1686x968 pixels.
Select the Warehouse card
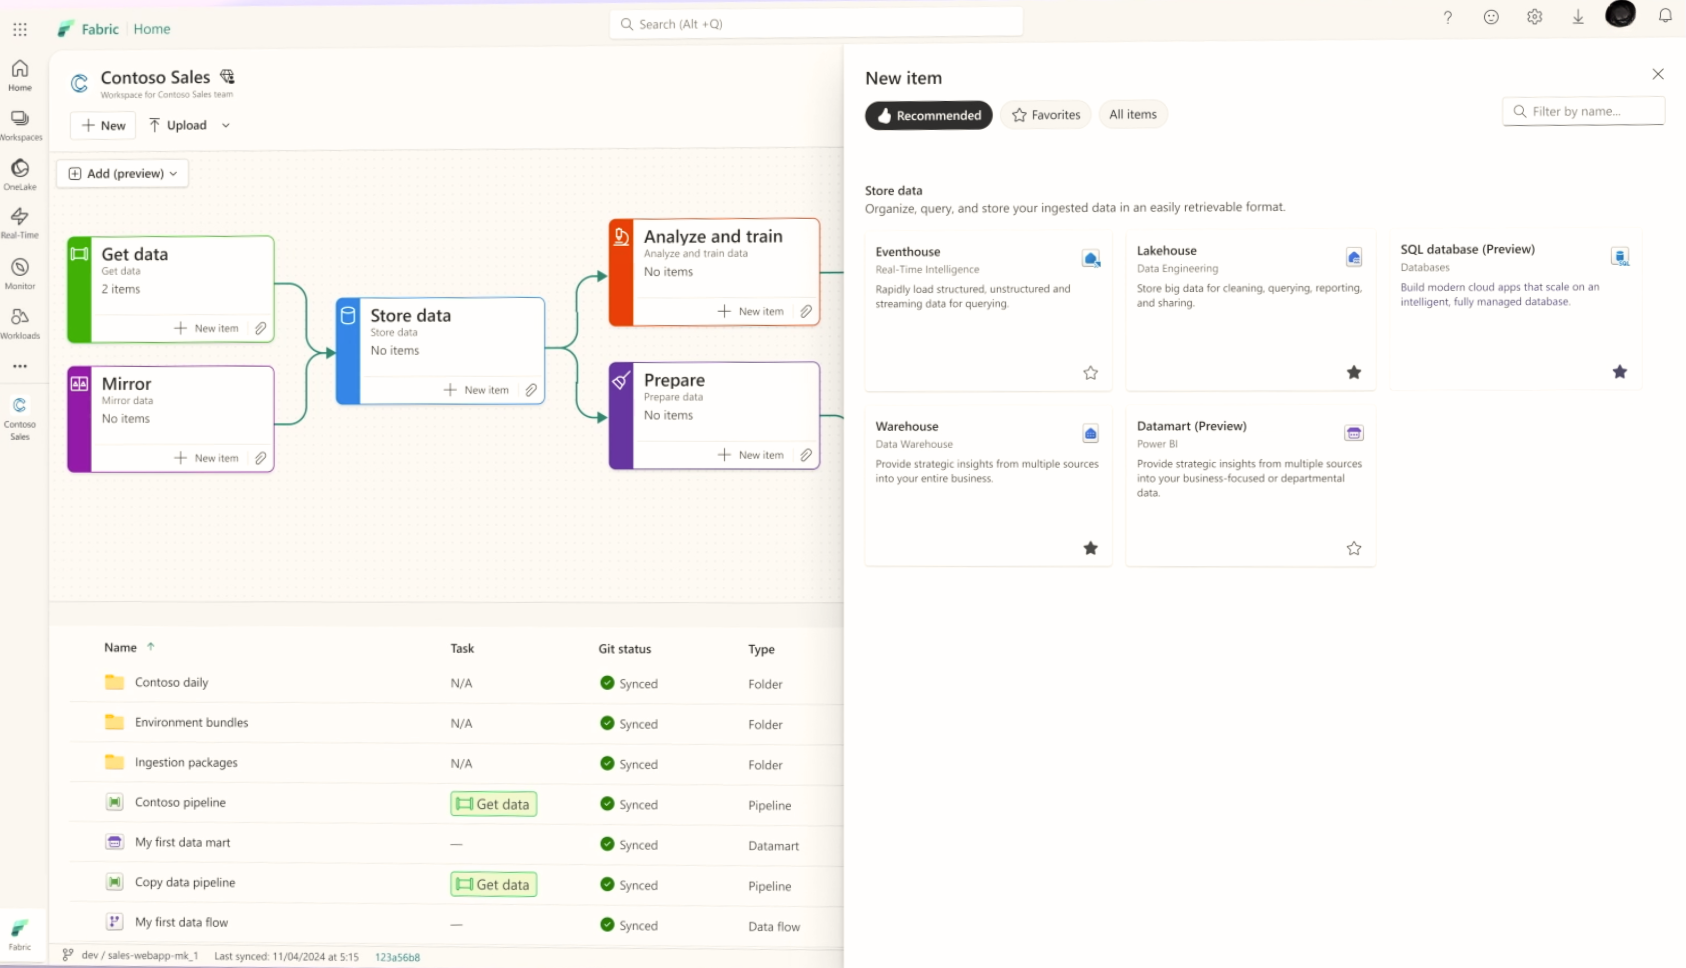[x=988, y=487]
